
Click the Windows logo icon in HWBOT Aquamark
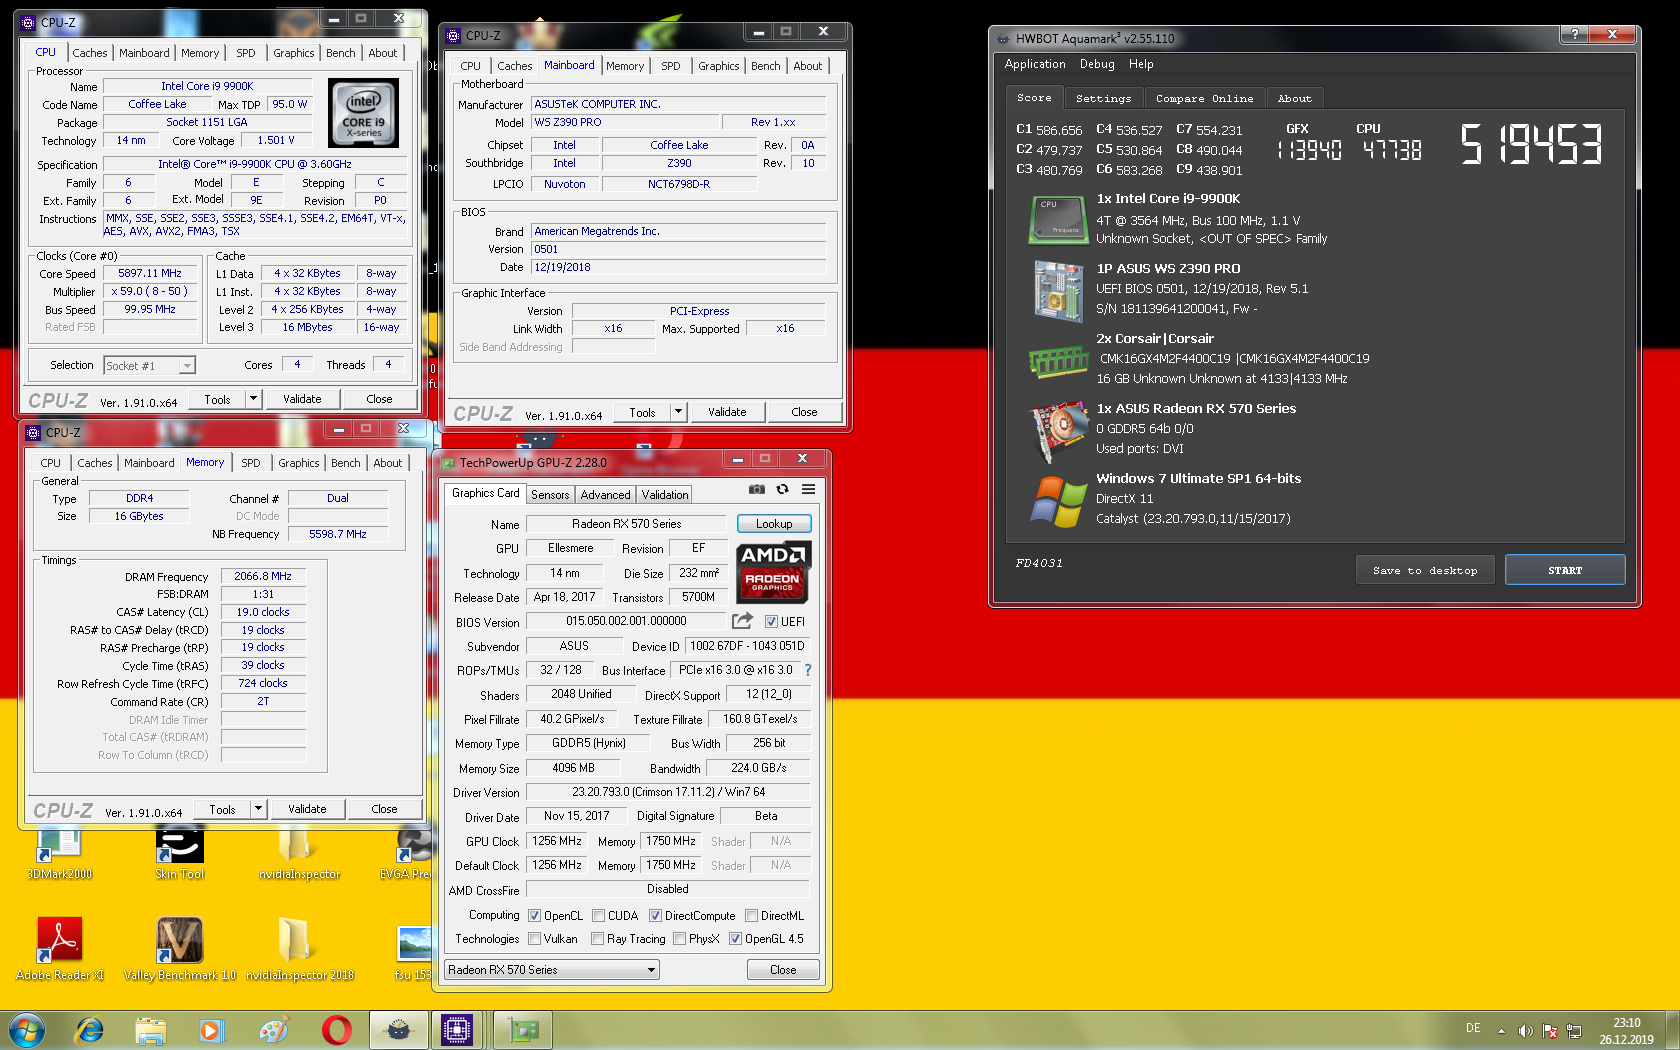pos(1058,501)
